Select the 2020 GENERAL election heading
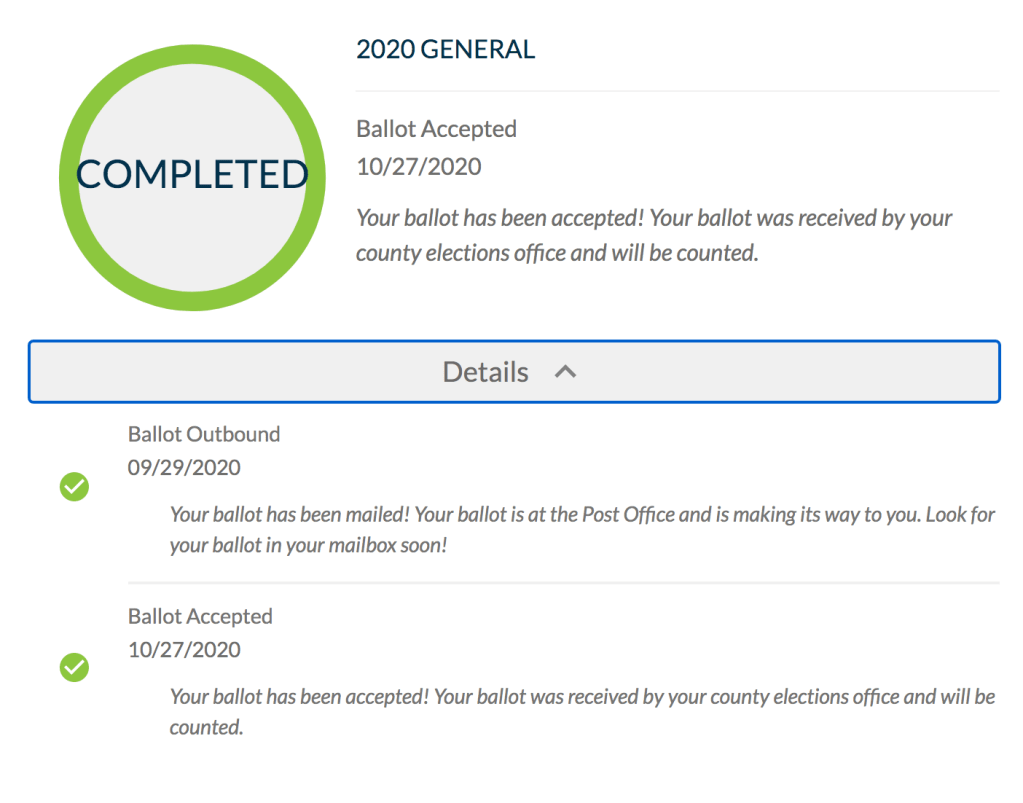 coord(445,49)
